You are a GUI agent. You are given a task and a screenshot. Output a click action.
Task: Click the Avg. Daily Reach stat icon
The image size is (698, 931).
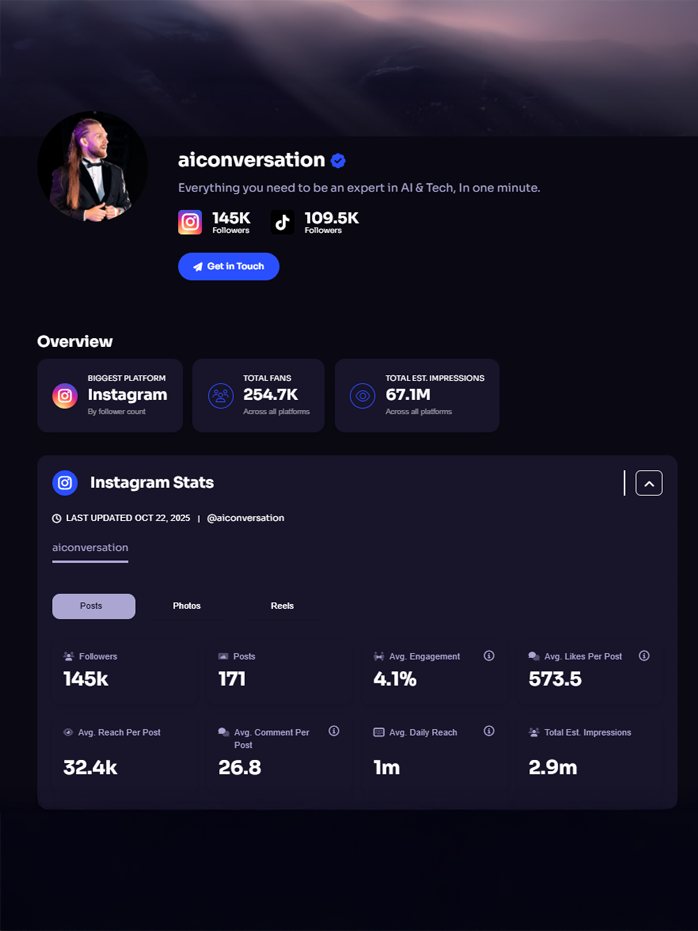tap(379, 732)
